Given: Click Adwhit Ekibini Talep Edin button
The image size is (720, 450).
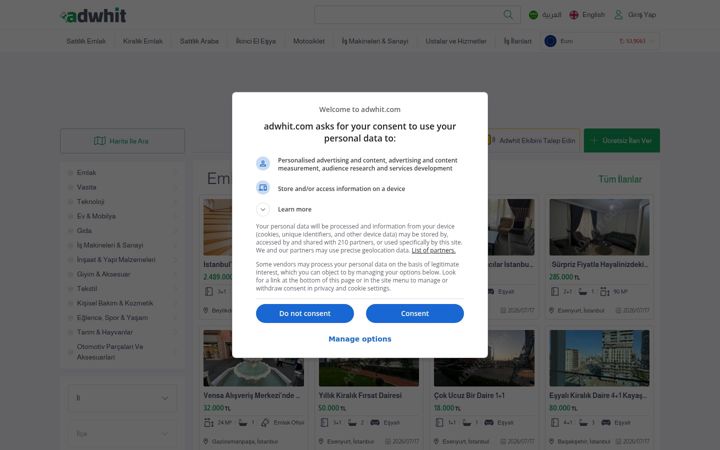Looking at the screenshot, I should click(533, 141).
